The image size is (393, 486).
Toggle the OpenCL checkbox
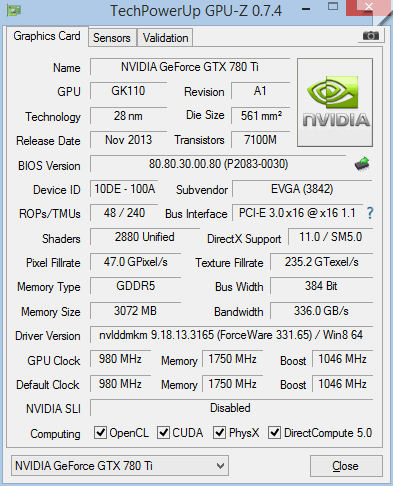pyautogui.click(x=100, y=432)
